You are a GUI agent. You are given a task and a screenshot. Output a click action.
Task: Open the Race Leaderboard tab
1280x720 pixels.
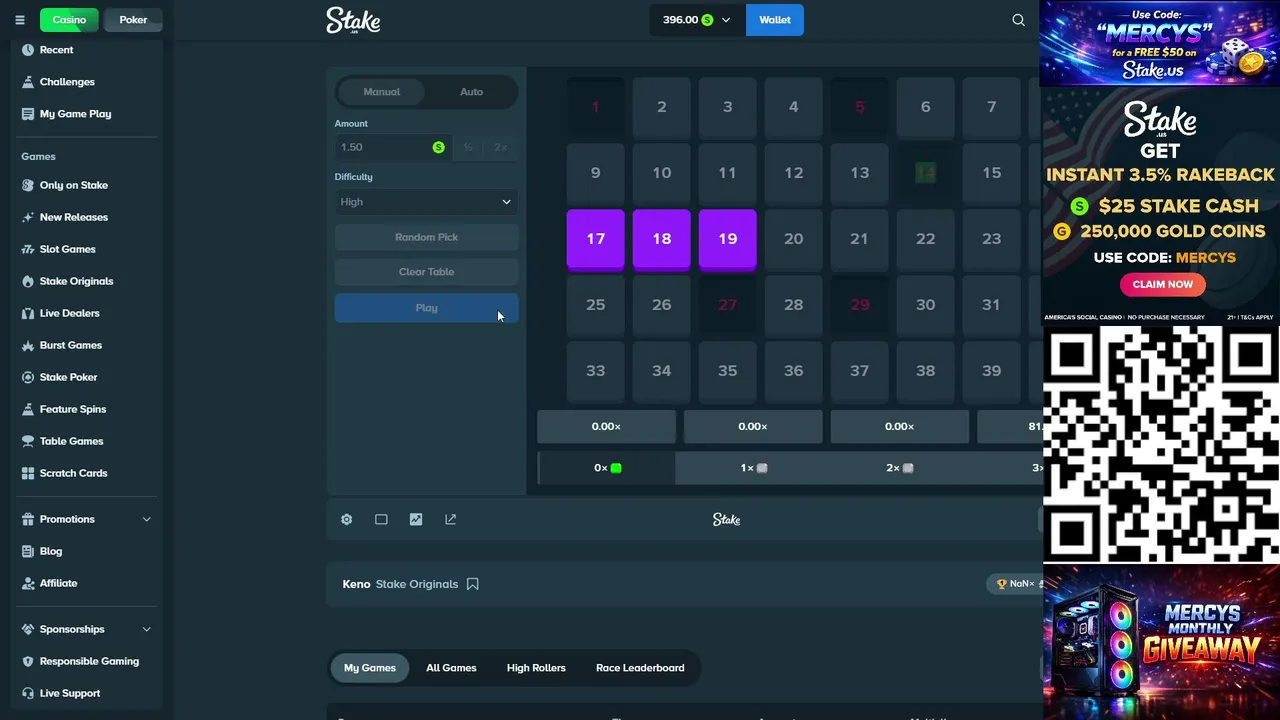pos(640,668)
